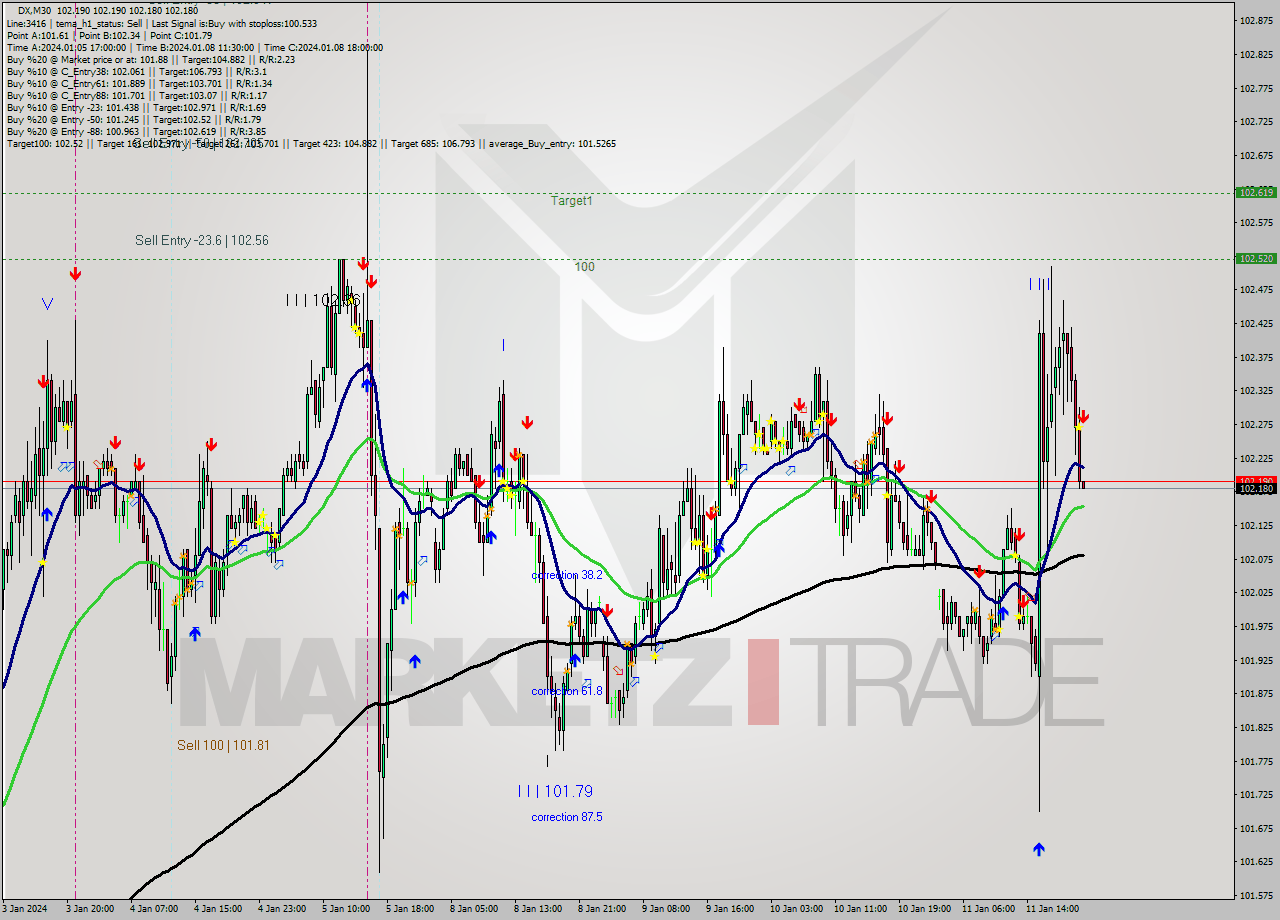The height and width of the screenshot is (920, 1280).
Task: Click the '8 Jan 05:00' time axis label
Action: (x=474, y=909)
